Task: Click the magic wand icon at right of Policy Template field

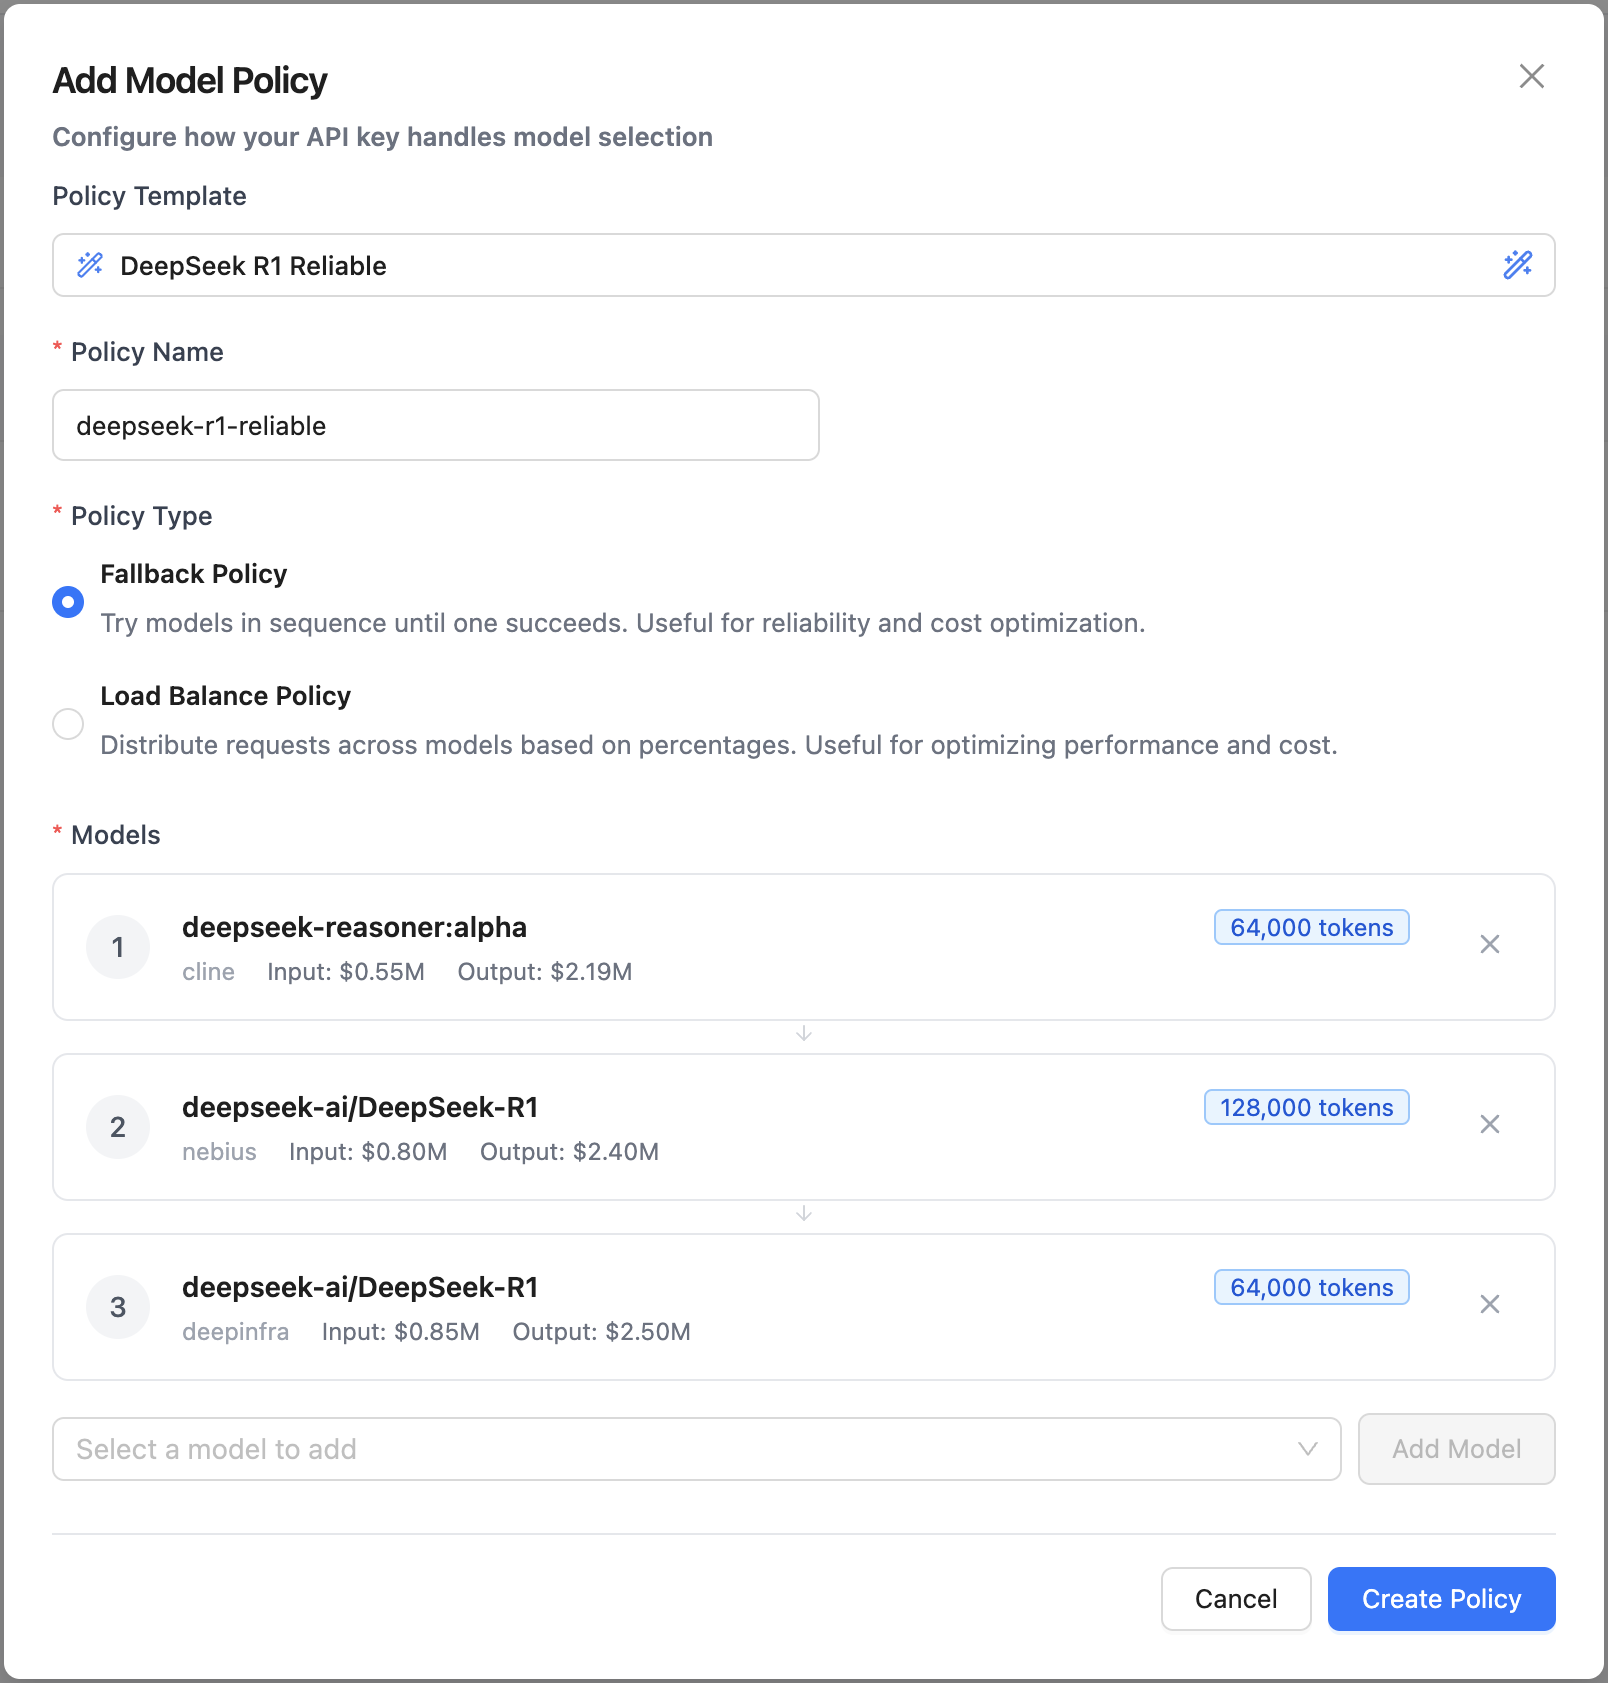Action: tap(1517, 265)
